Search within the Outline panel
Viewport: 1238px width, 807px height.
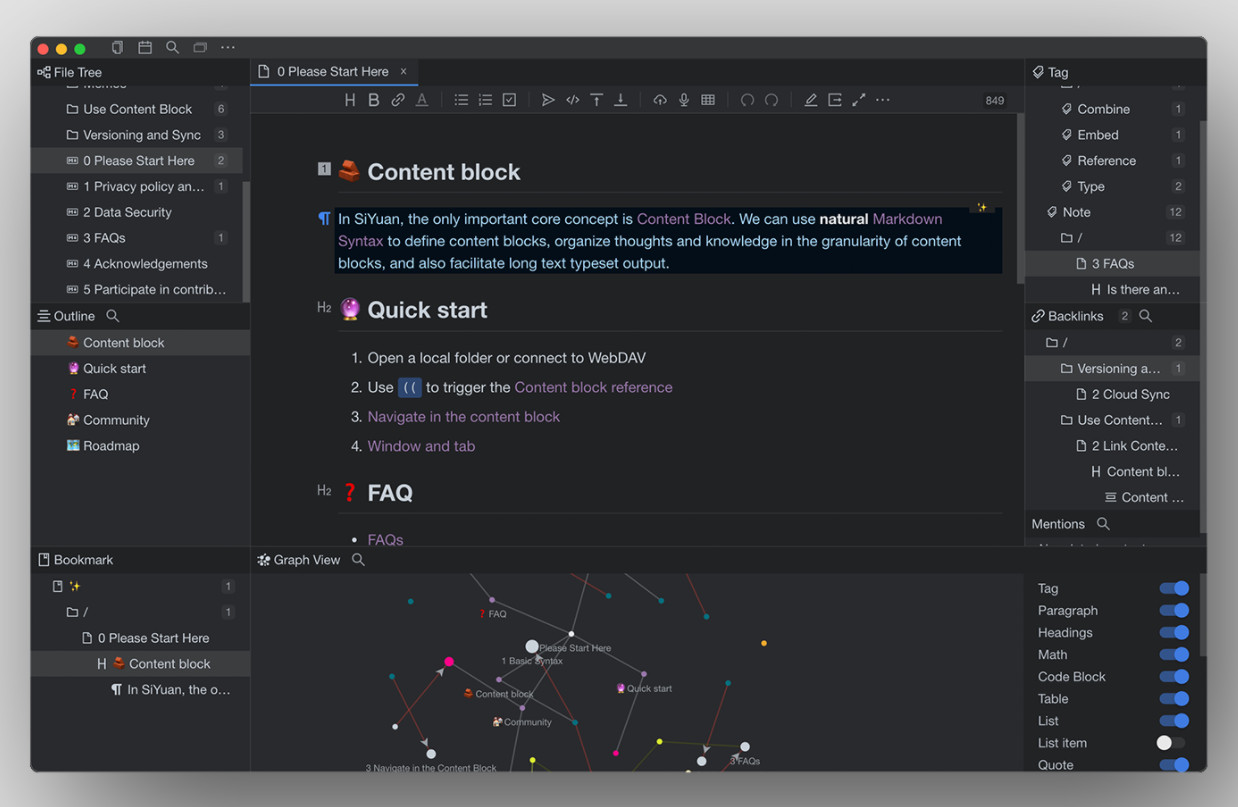(x=113, y=316)
